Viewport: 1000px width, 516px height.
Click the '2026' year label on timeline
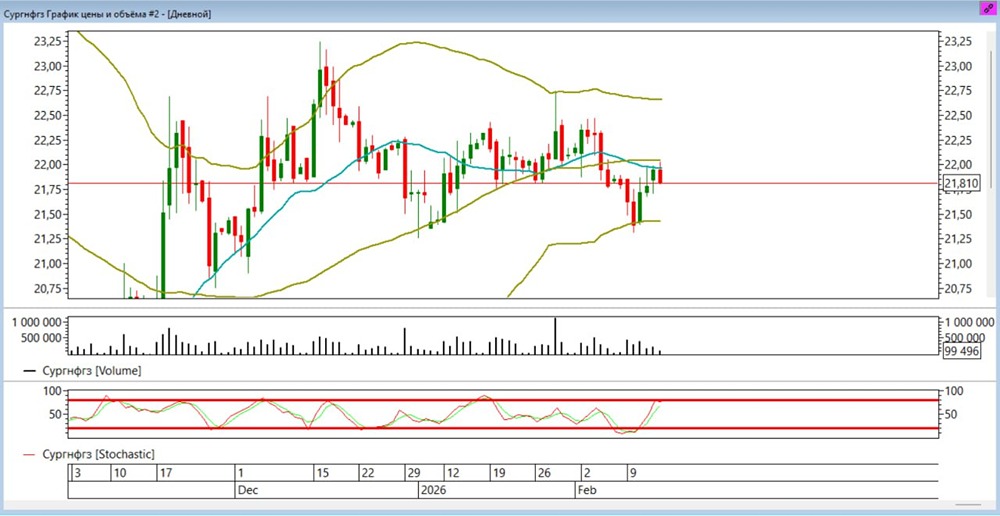(x=432, y=490)
